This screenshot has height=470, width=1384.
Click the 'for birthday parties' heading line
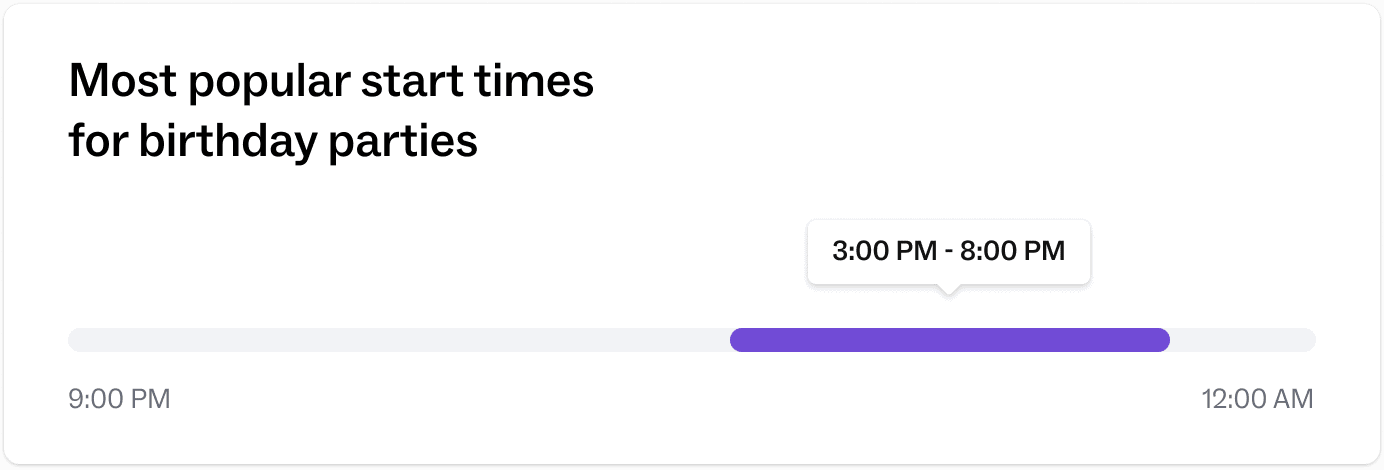click(273, 142)
